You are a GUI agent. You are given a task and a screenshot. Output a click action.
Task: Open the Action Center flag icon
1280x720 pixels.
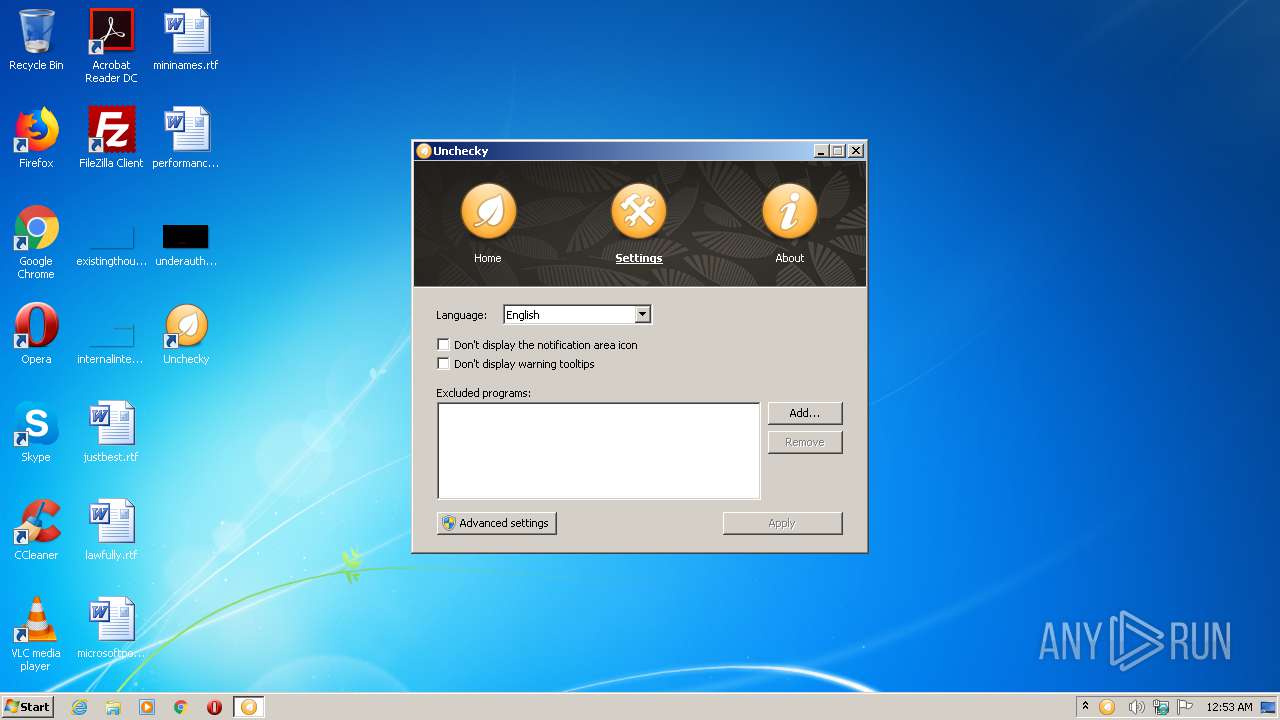point(1186,707)
